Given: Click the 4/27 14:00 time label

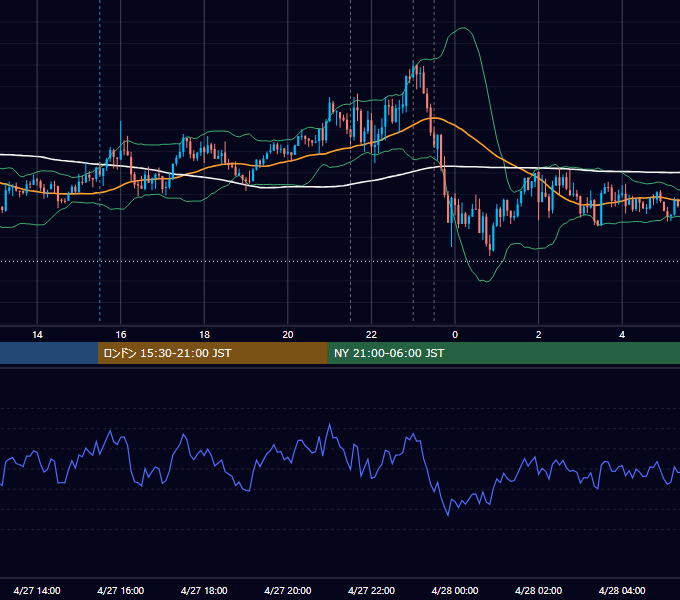Looking at the screenshot, I should (x=37, y=590).
